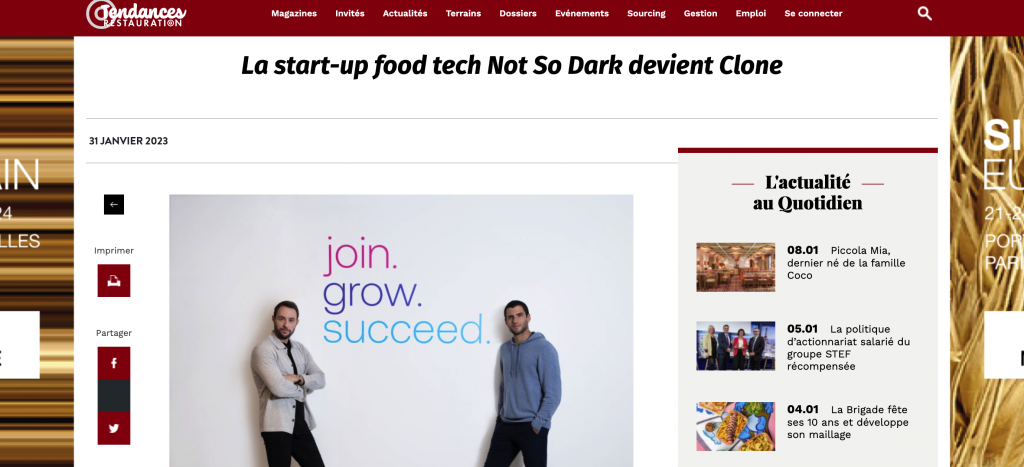The image size is (1024, 467).
Task: Select Gestion in the top navigation
Action: pyautogui.click(x=700, y=13)
